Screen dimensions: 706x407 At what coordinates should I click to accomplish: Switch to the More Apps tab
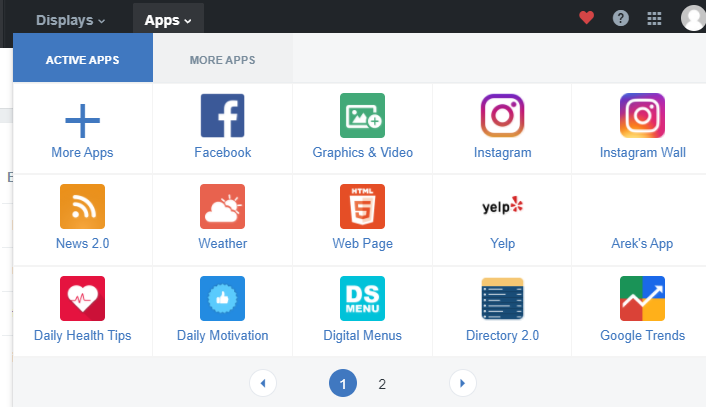222,60
